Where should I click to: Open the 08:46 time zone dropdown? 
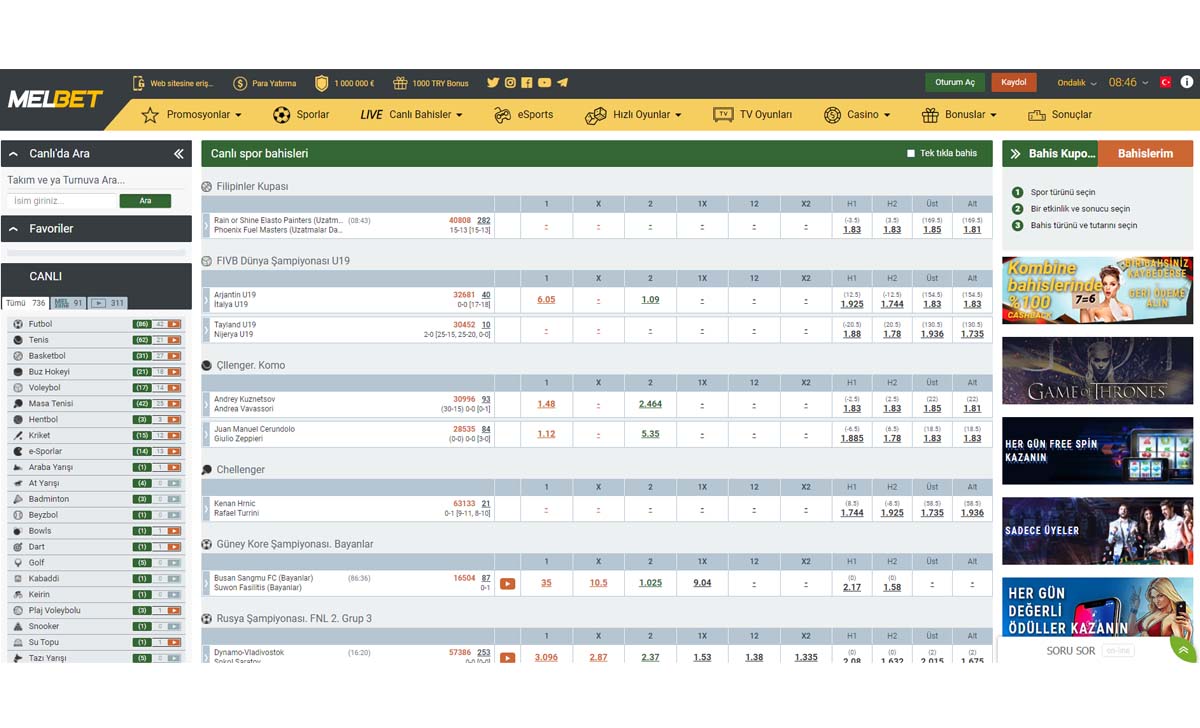[x=1128, y=83]
